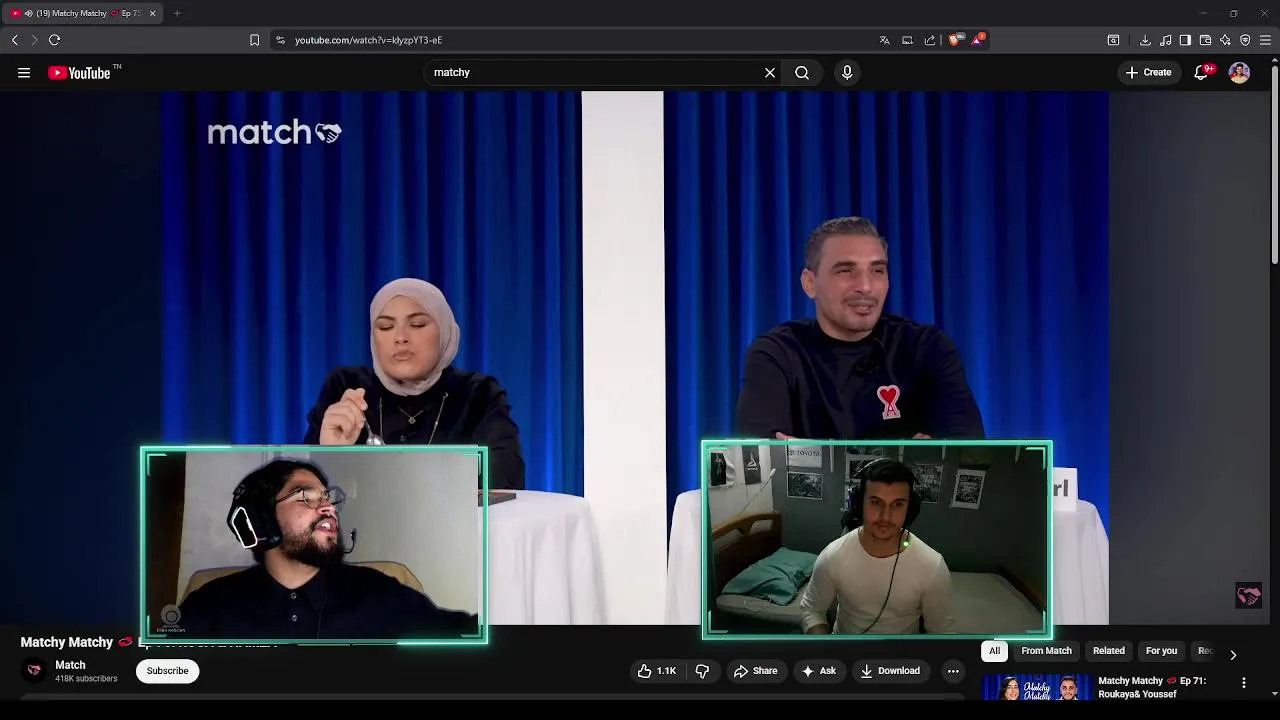Clear the search query with X
This screenshot has height=720, width=1280.
(x=770, y=72)
